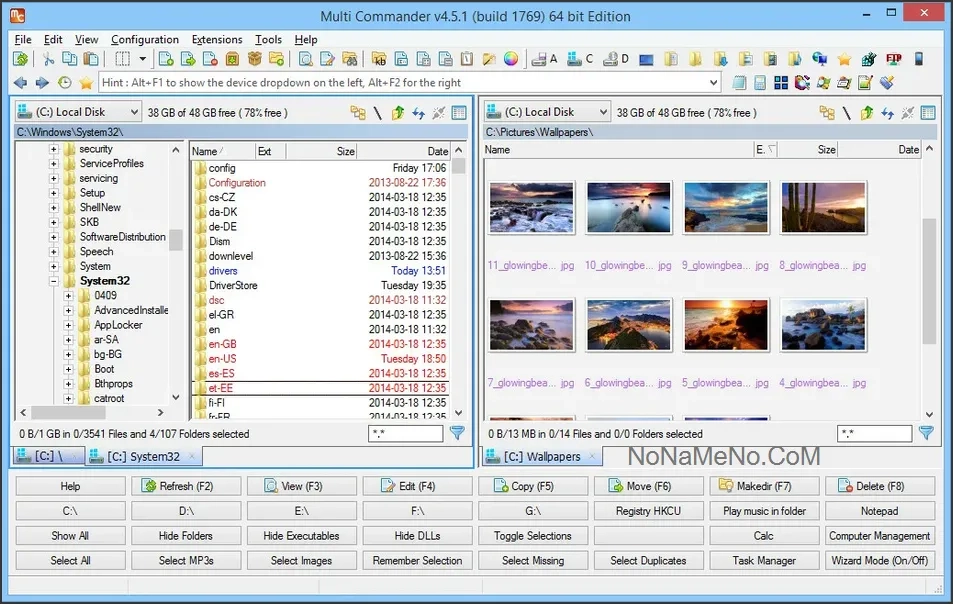Select the 11_glowingbea wallpaper thumbnail
Viewport: 953px width, 604px height.
coord(532,208)
